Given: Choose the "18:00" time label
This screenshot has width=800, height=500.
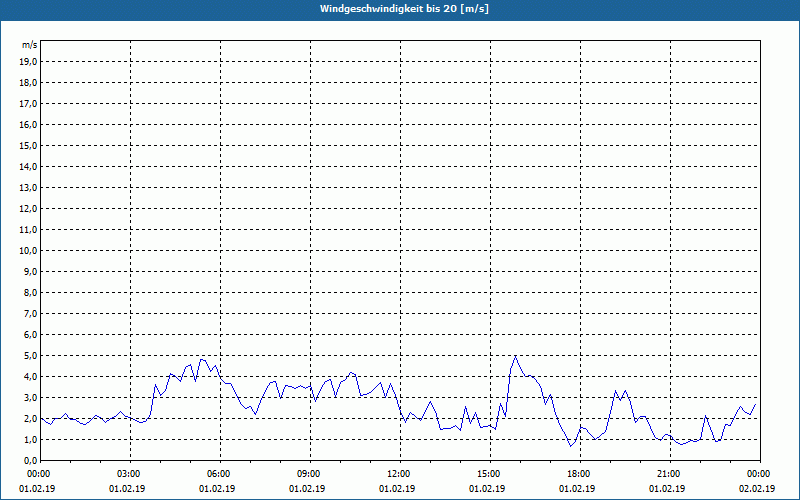Looking at the screenshot, I should (580, 474).
